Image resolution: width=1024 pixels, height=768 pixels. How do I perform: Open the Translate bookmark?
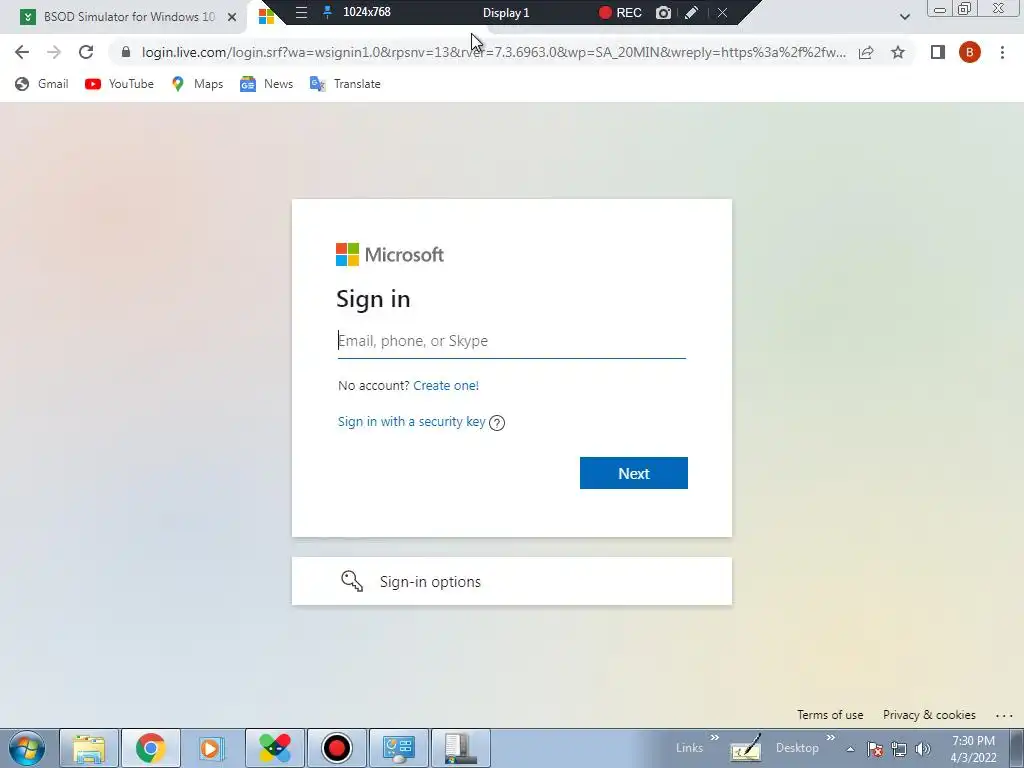click(345, 84)
